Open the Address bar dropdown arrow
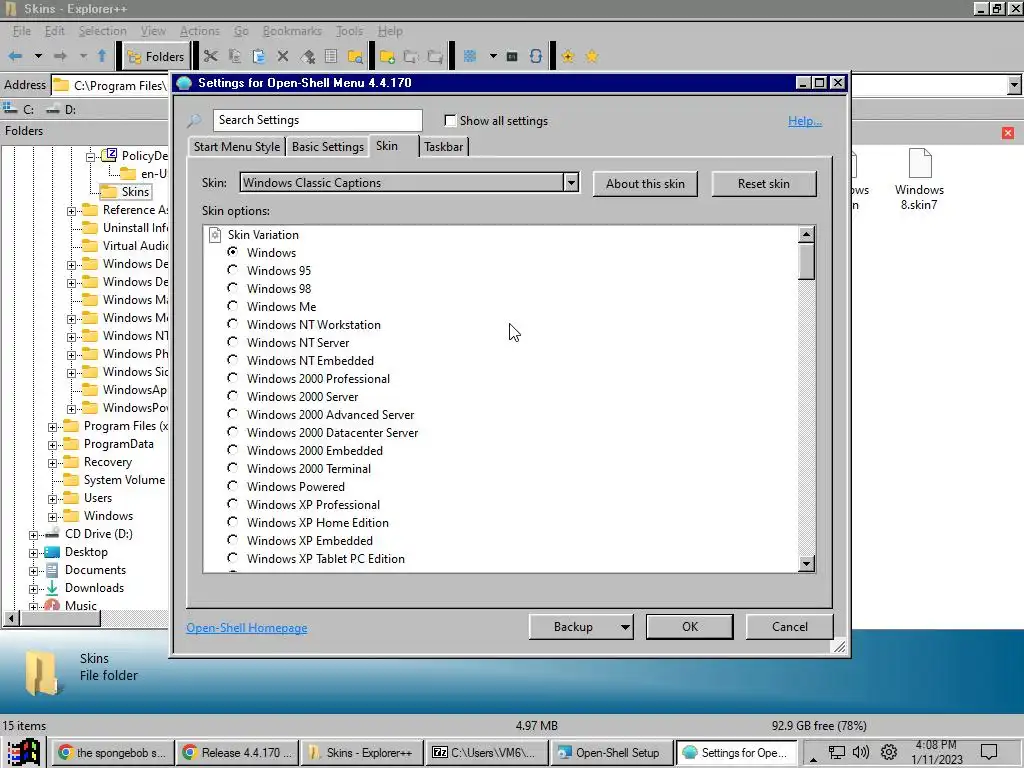 tap(1014, 85)
